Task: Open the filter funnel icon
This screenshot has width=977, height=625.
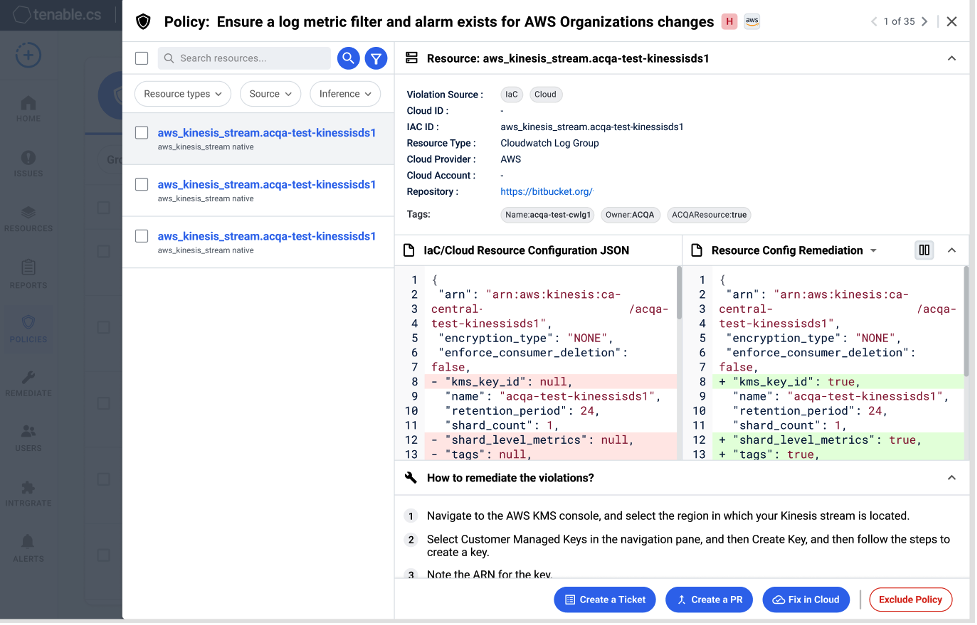Action: (376, 58)
